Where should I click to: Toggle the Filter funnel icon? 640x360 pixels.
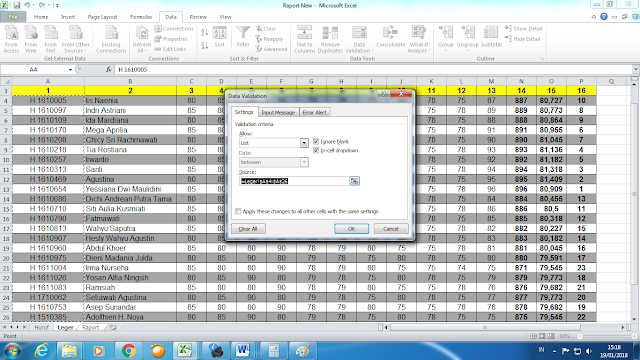tap(243, 38)
